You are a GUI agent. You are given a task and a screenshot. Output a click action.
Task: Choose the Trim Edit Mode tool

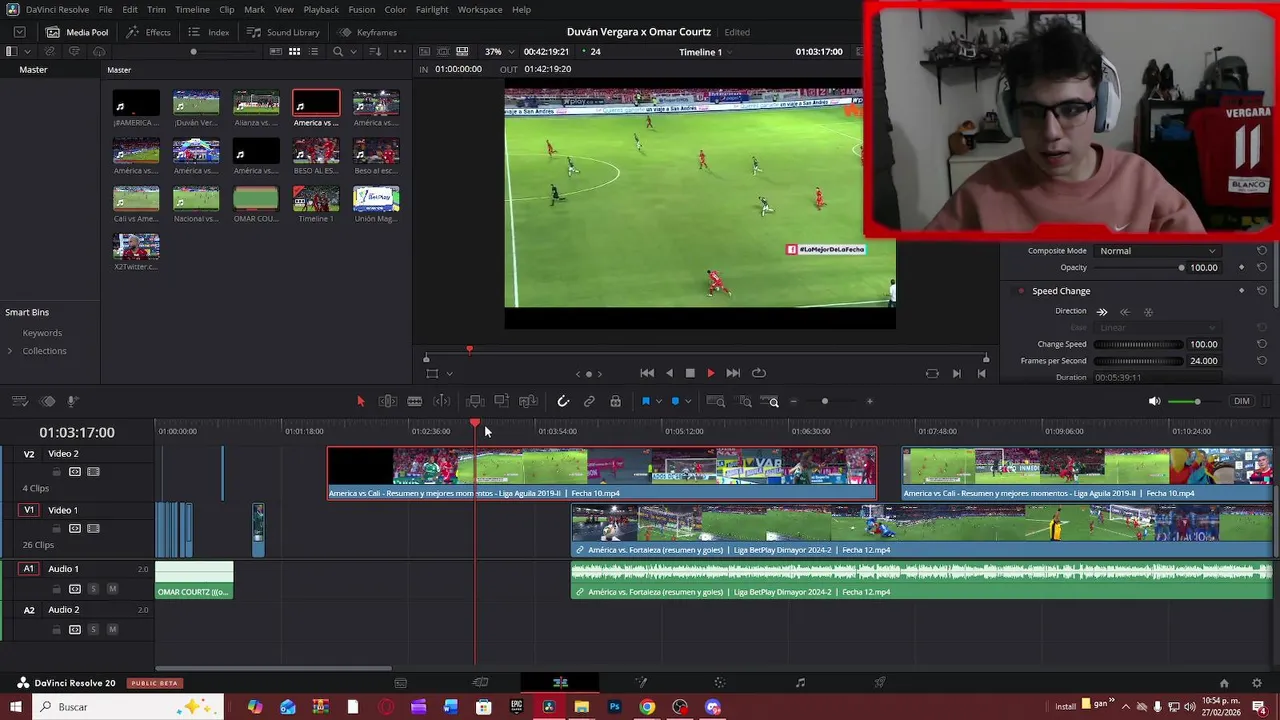(x=388, y=401)
